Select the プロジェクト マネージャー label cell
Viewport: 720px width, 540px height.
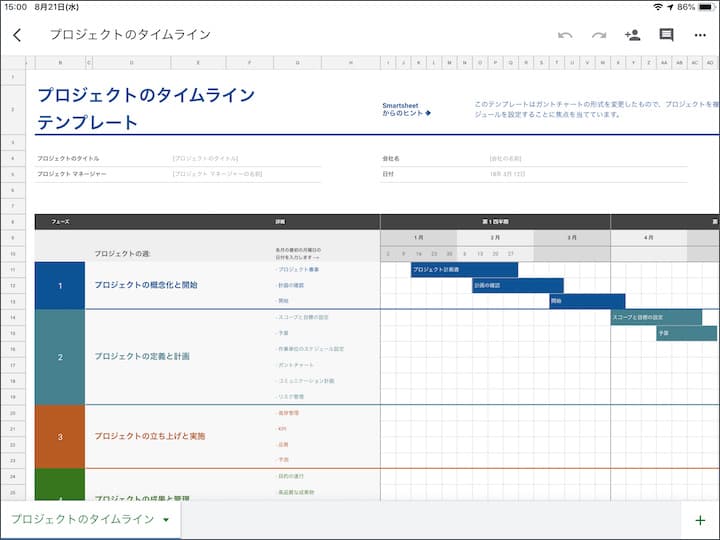(72, 174)
